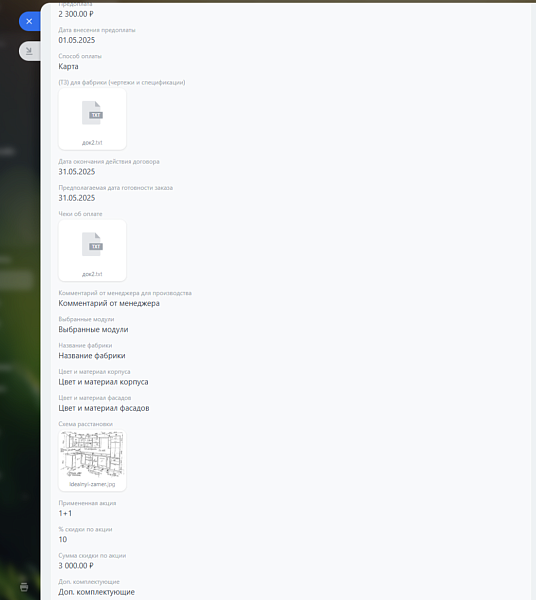Click док2.txt filename in Чеки об оплате attachment
The width and height of the screenshot is (536, 600).
coord(92,274)
